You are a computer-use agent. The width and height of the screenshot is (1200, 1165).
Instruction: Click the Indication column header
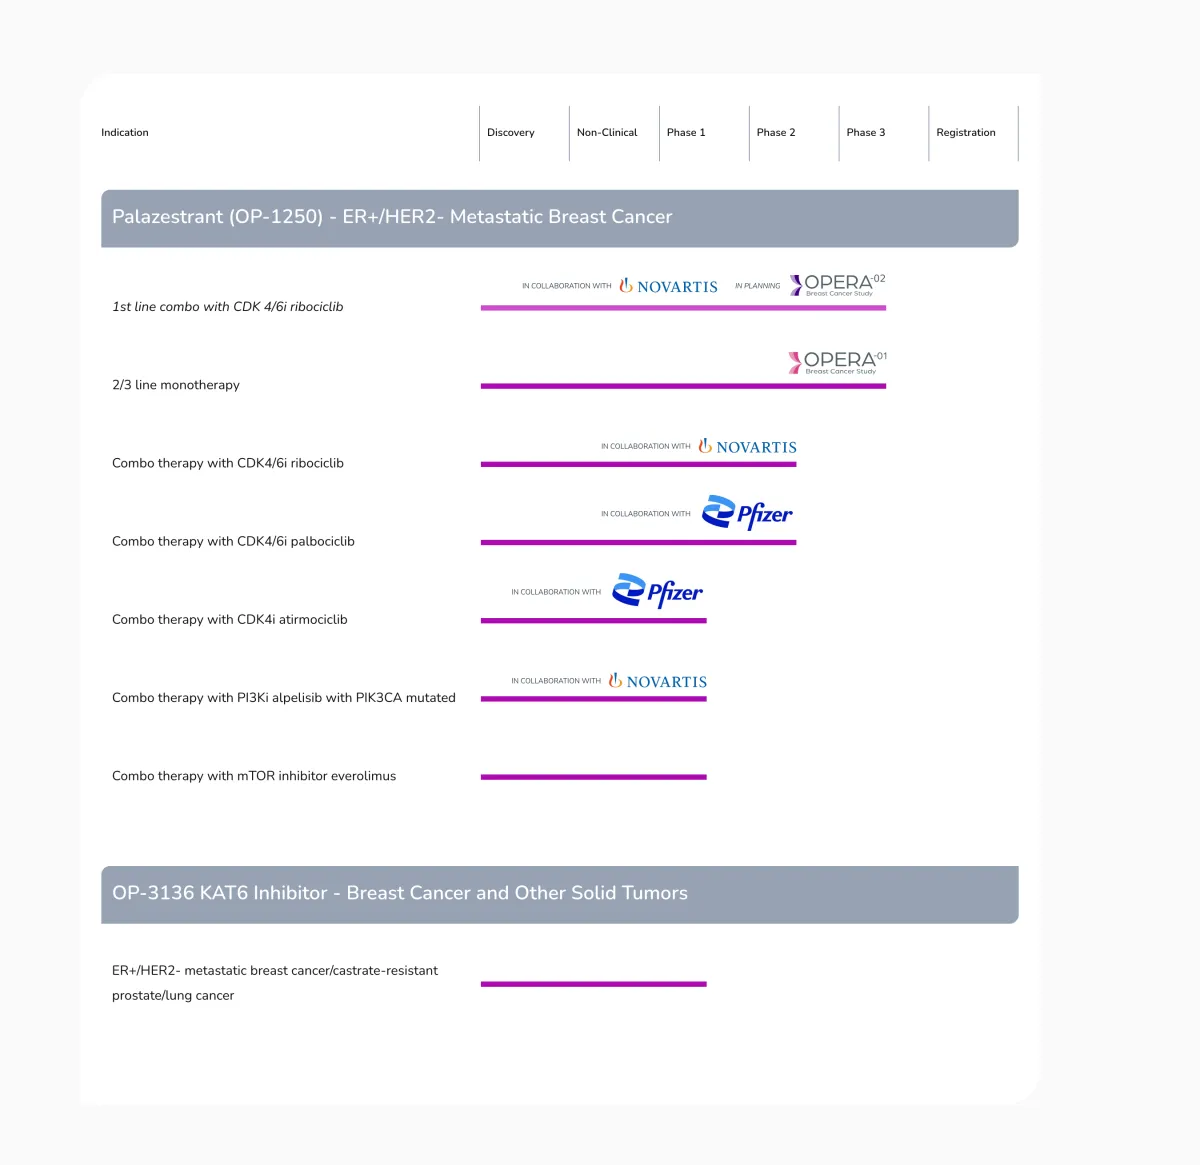point(125,133)
